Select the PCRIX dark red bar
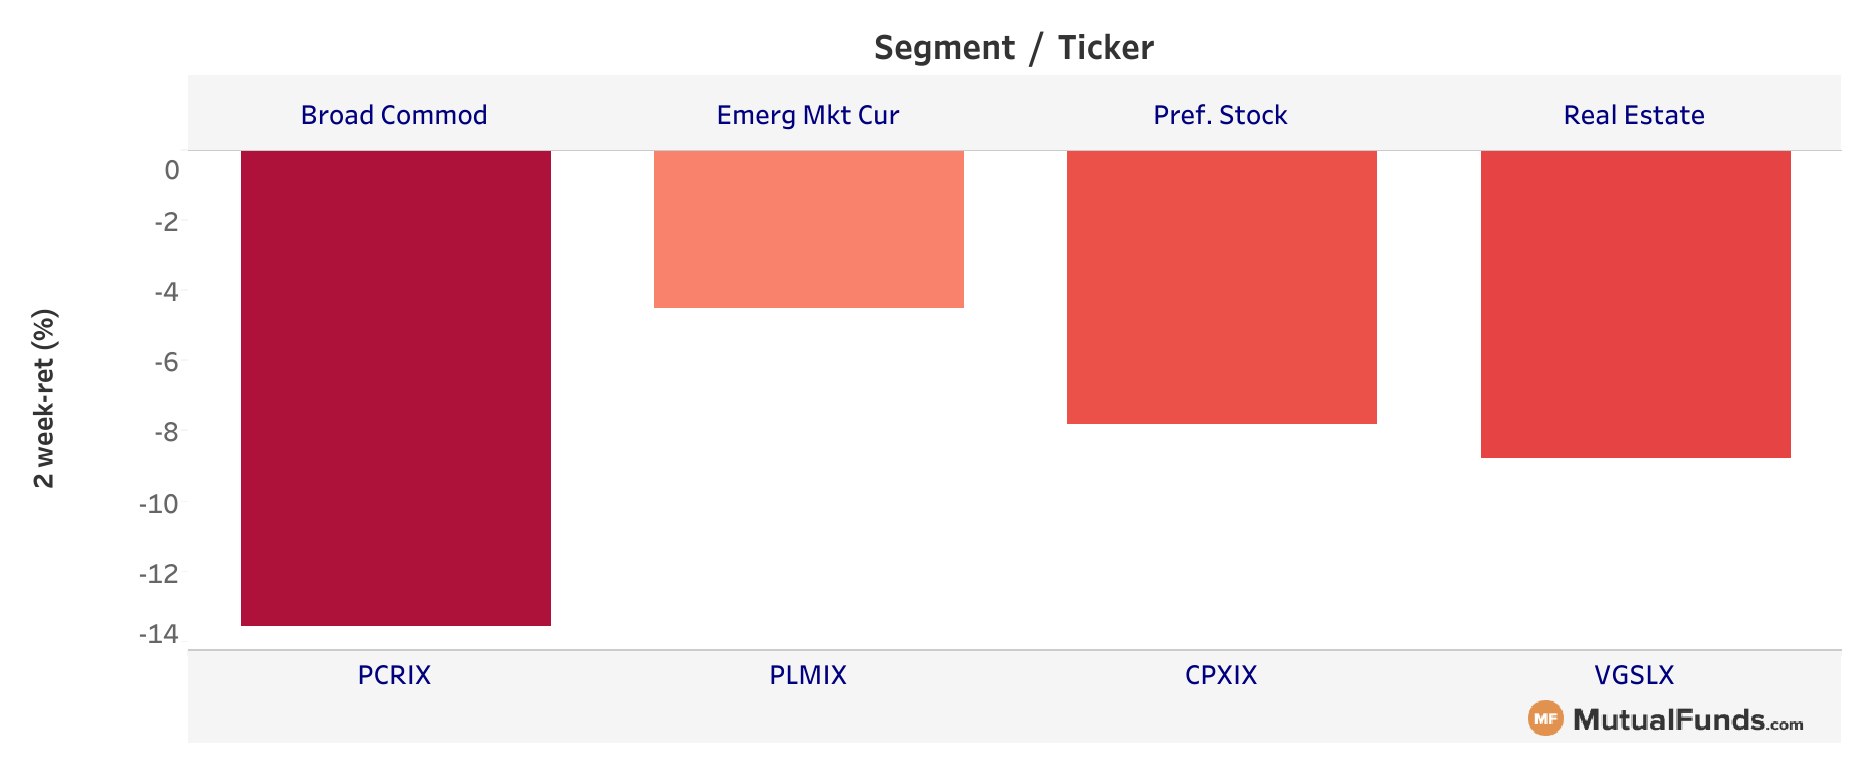The height and width of the screenshot is (758, 1856). [x=396, y=388]
